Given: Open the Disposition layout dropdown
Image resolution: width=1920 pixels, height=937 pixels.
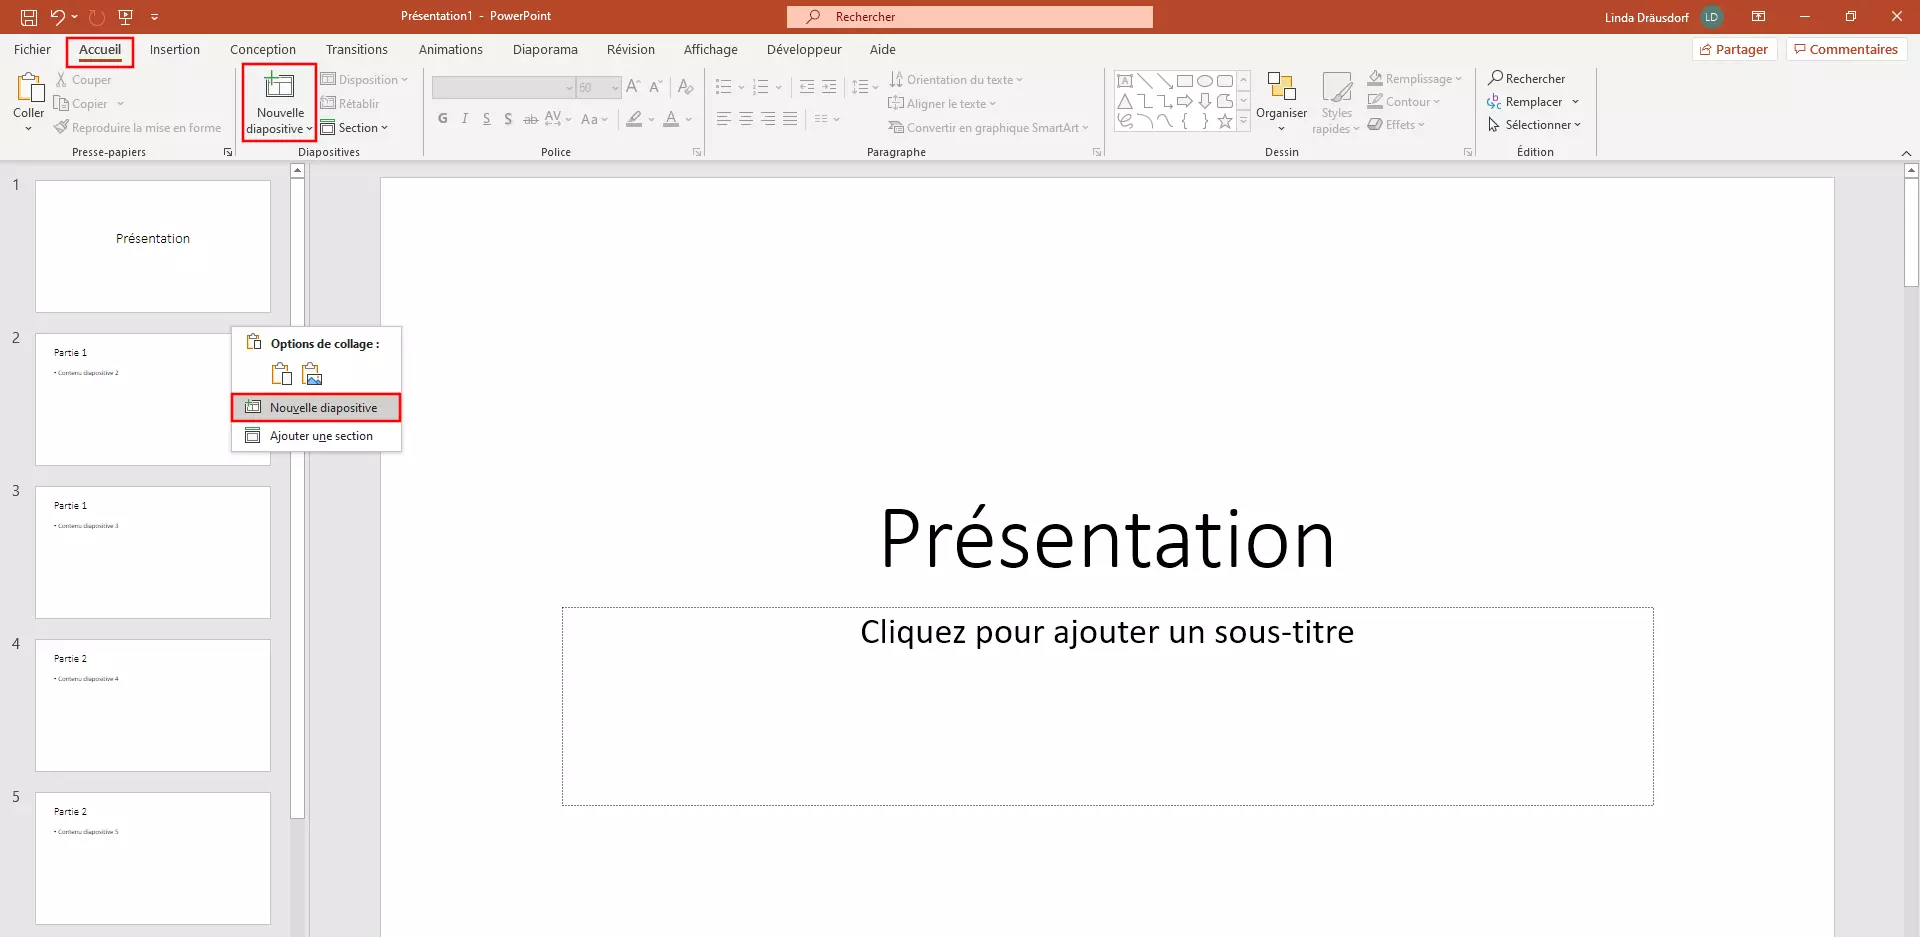Looking at the screenshot, I should pyautogui.click(x=364, y=79).
